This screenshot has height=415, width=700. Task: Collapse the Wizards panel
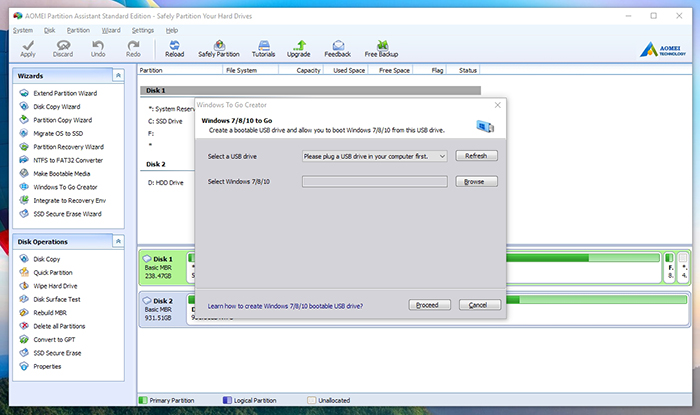tap(118, 75)
